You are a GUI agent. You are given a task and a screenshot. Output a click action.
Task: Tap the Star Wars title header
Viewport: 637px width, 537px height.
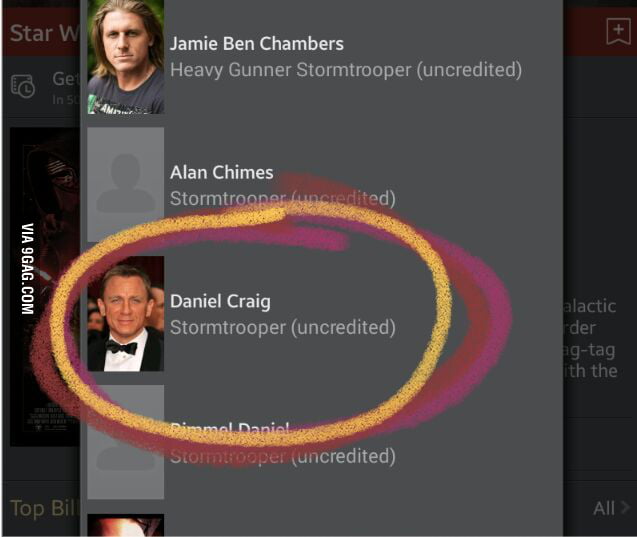click(x=45, y=33)
